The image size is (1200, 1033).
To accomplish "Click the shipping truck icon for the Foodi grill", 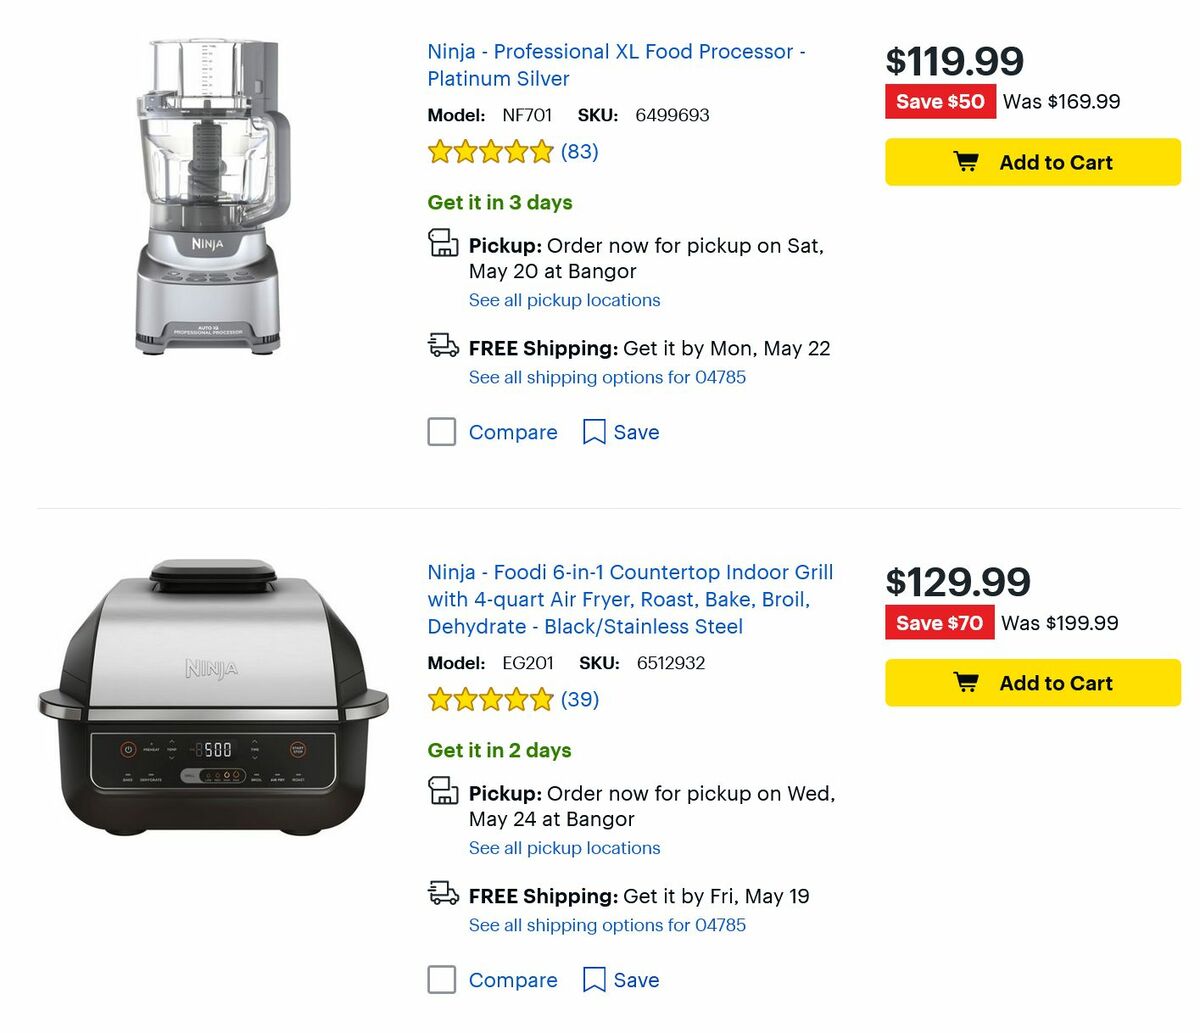I will tap(443, 893).
